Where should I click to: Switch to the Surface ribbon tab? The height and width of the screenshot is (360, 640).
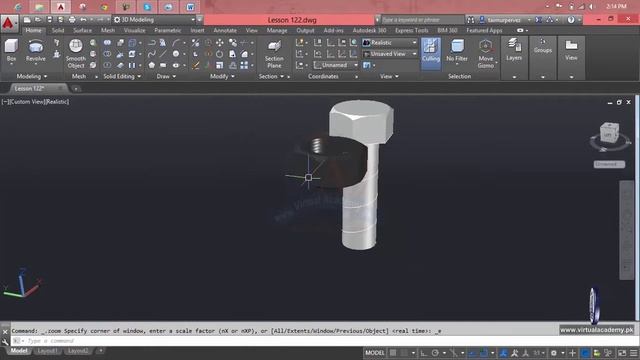point(82,31)
